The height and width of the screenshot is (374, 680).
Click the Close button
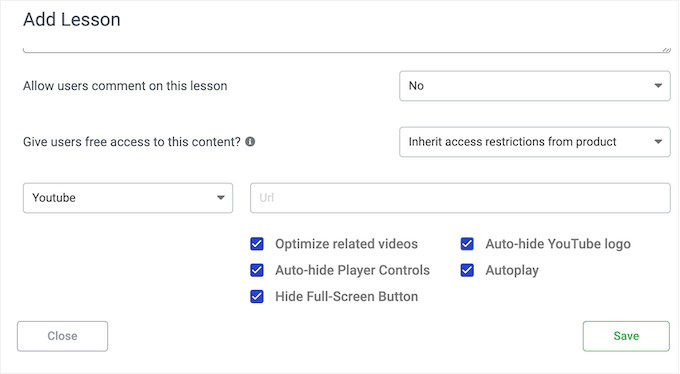pyautogui.click(x=62, y=336)
